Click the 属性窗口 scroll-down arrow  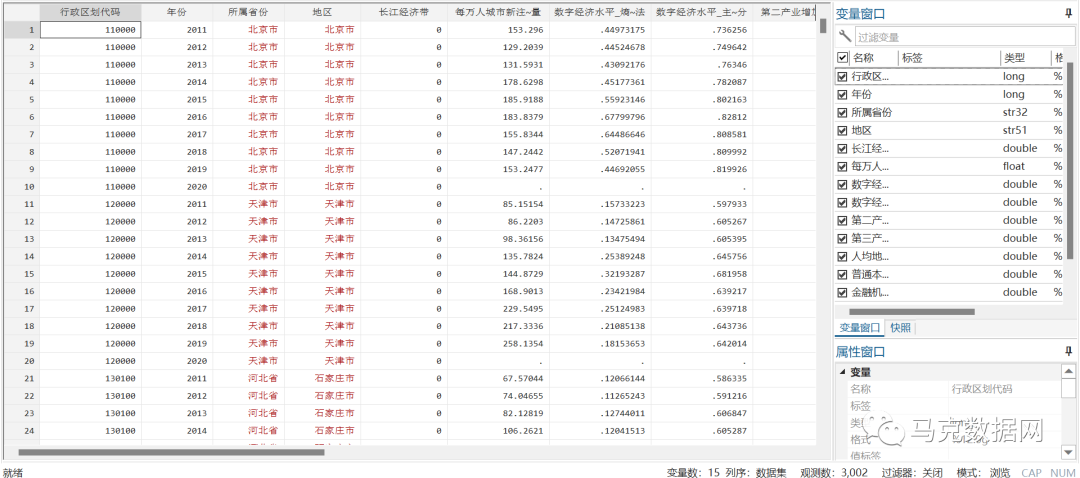click(x=1068, y=452)
